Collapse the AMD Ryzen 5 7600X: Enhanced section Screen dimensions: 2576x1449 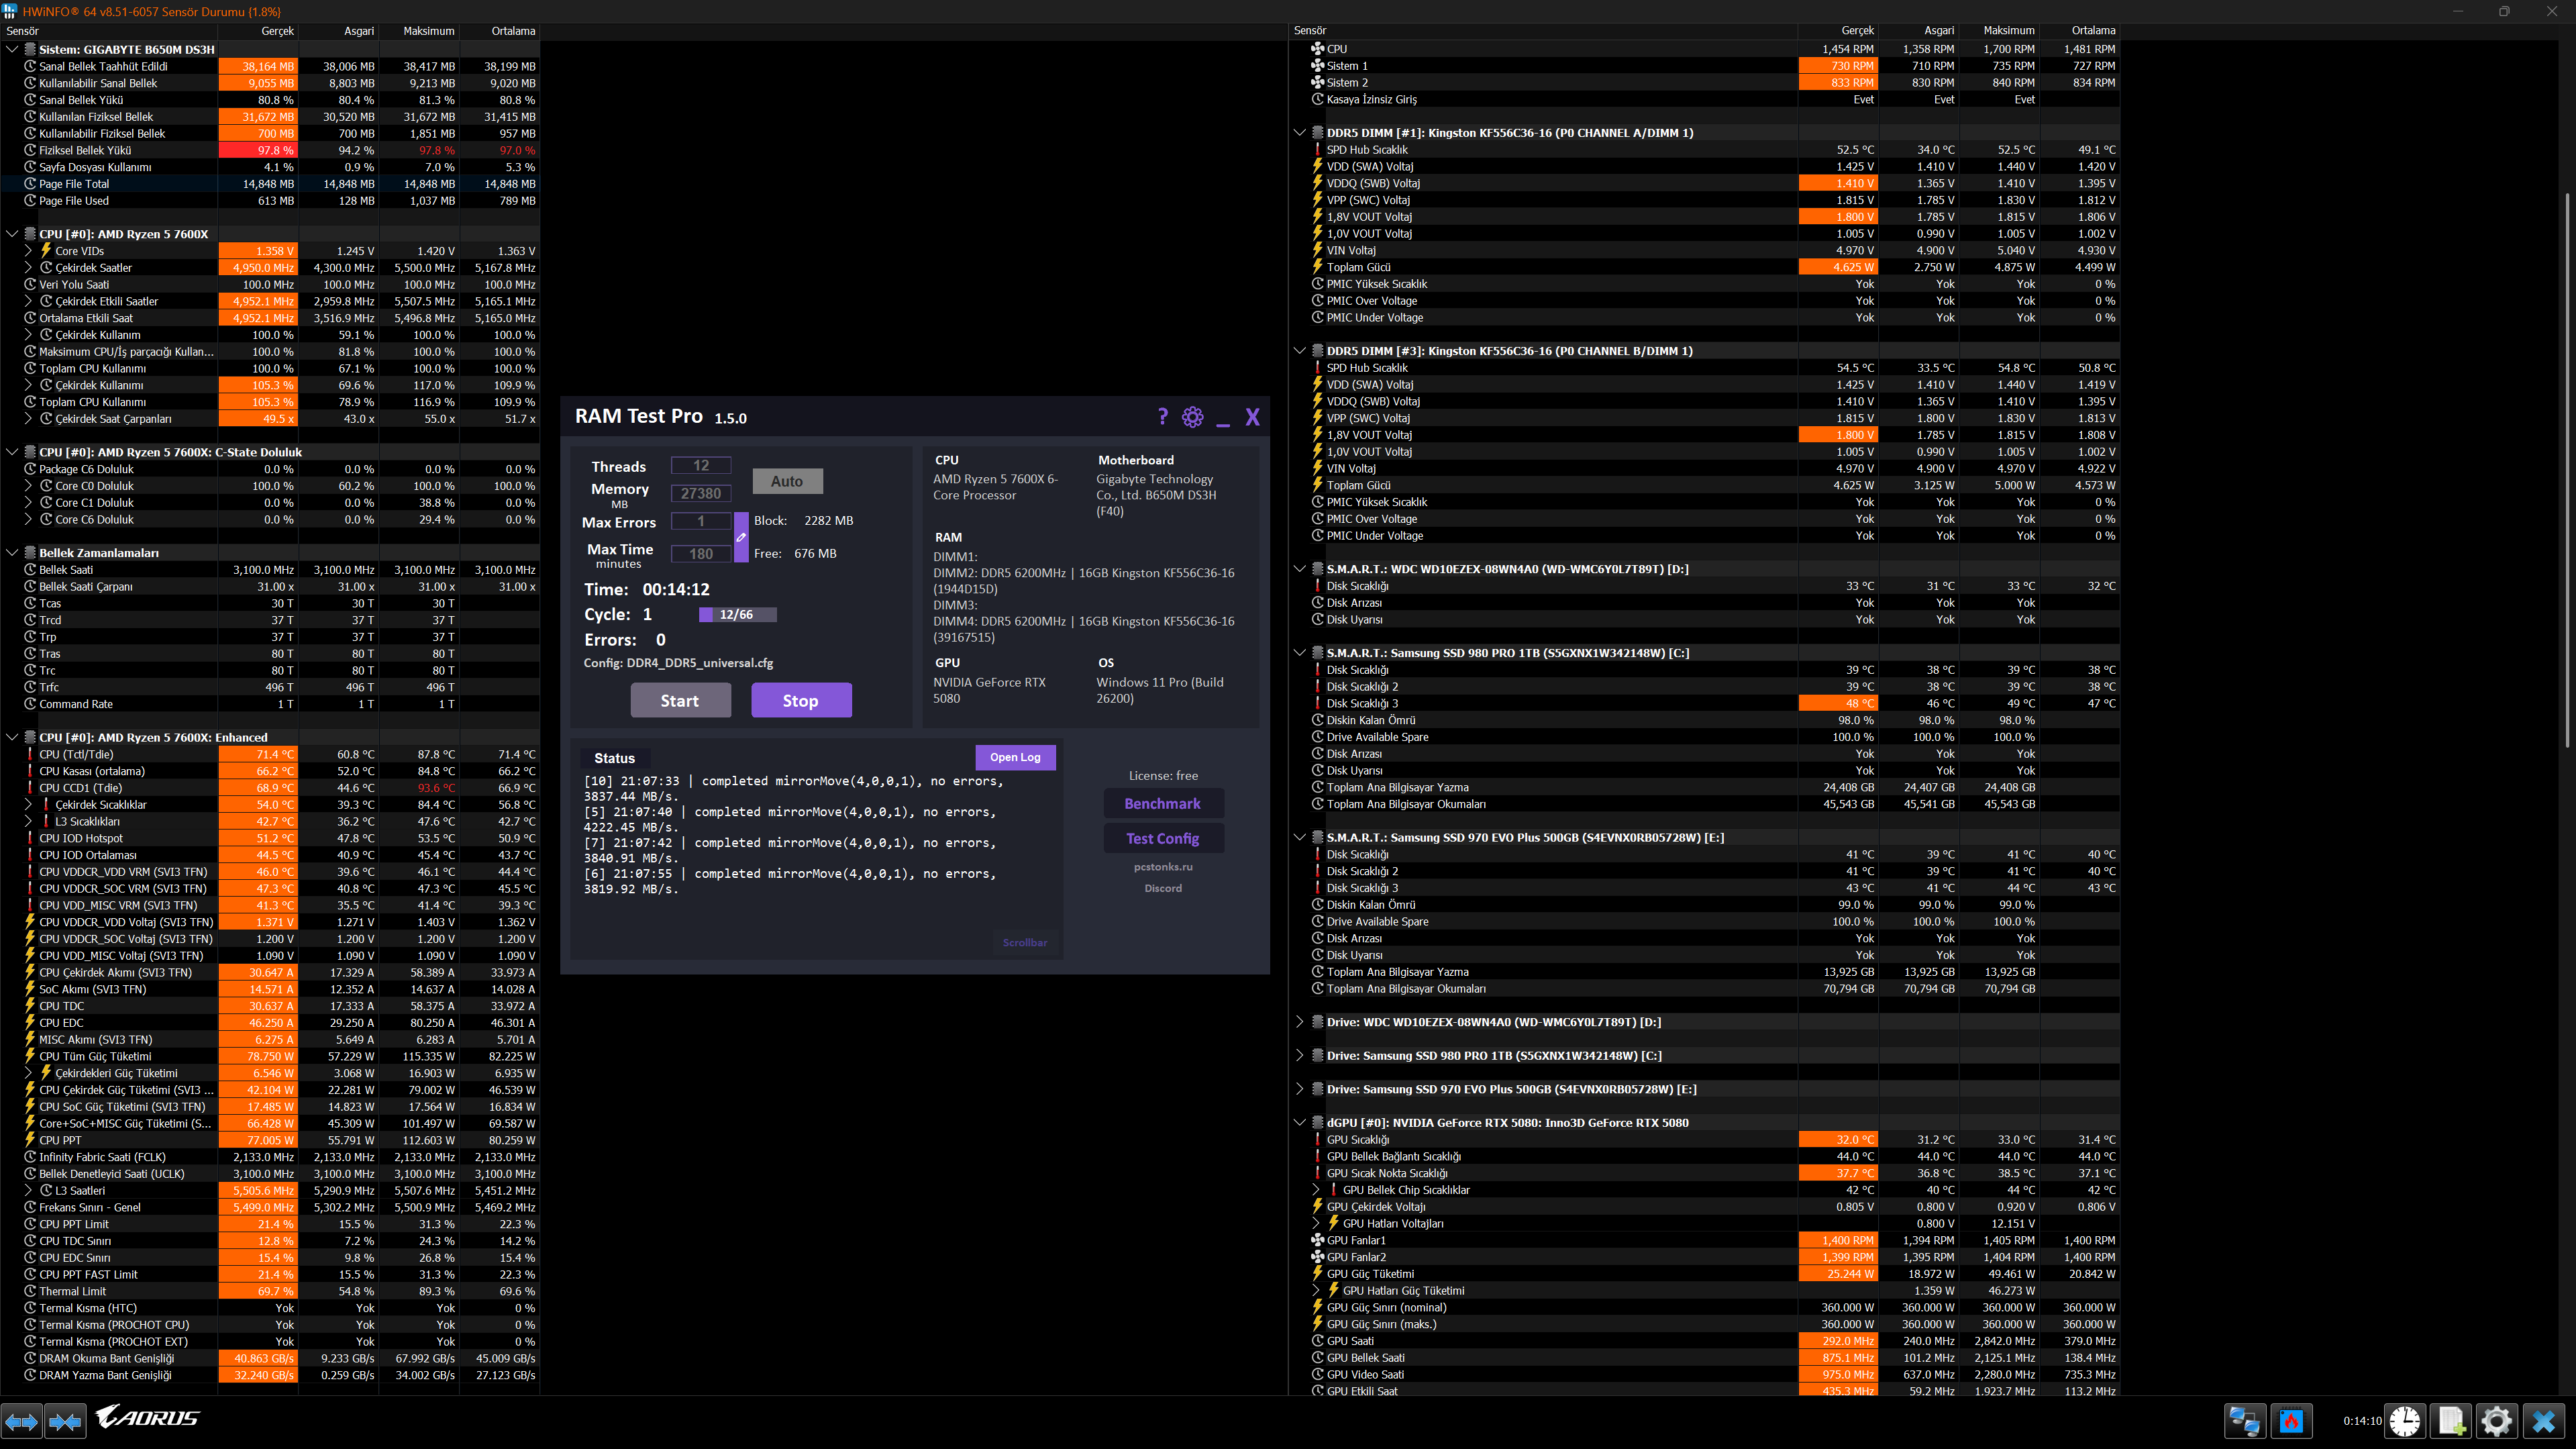point(12,737)
